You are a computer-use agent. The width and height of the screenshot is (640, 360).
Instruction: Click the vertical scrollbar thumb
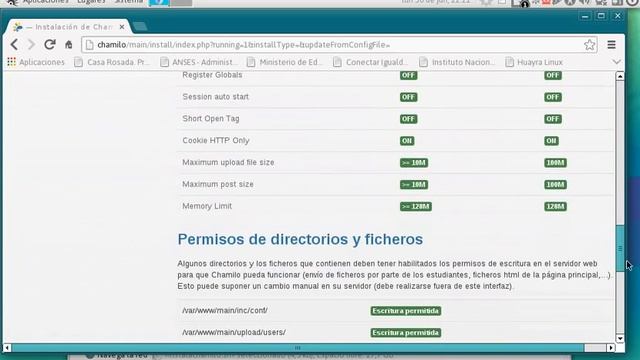pos(620,248)
